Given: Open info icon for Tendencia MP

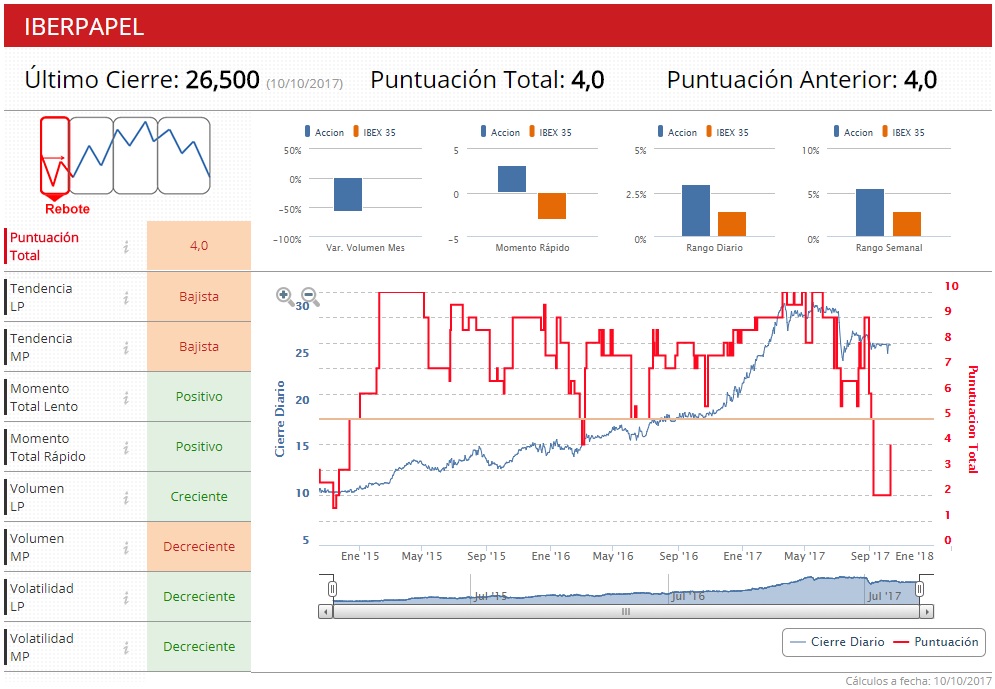Looking at the screenshot, I should (126, 347).
